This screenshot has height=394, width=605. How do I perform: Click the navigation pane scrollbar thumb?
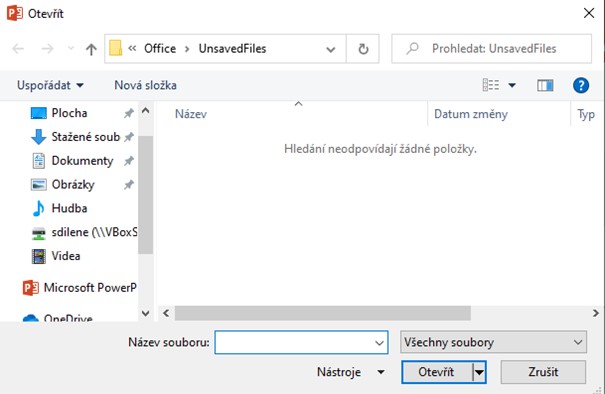click(145, 195)
